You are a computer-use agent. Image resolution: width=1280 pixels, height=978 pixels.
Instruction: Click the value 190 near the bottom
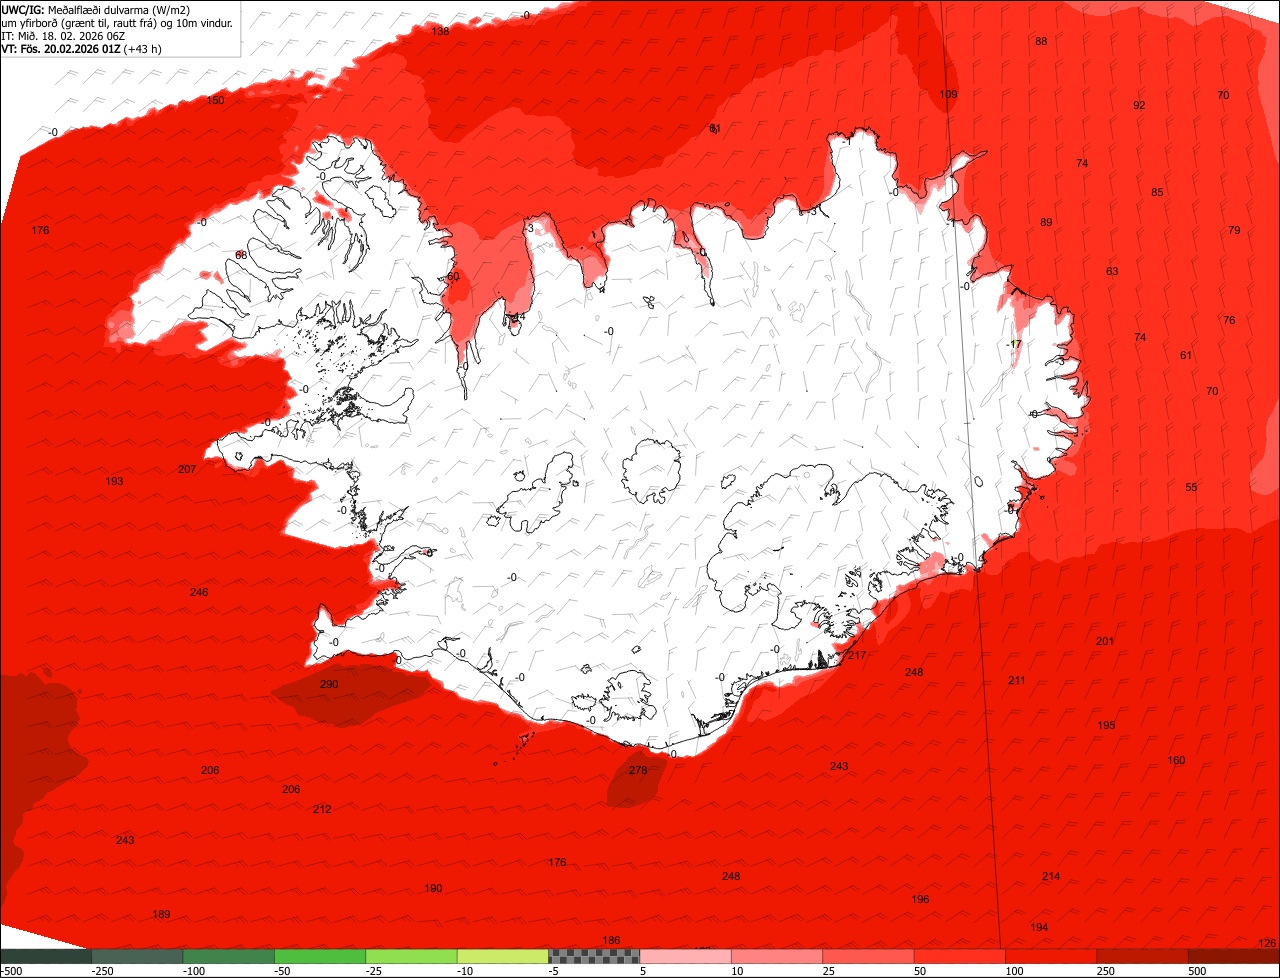point(433,888)
